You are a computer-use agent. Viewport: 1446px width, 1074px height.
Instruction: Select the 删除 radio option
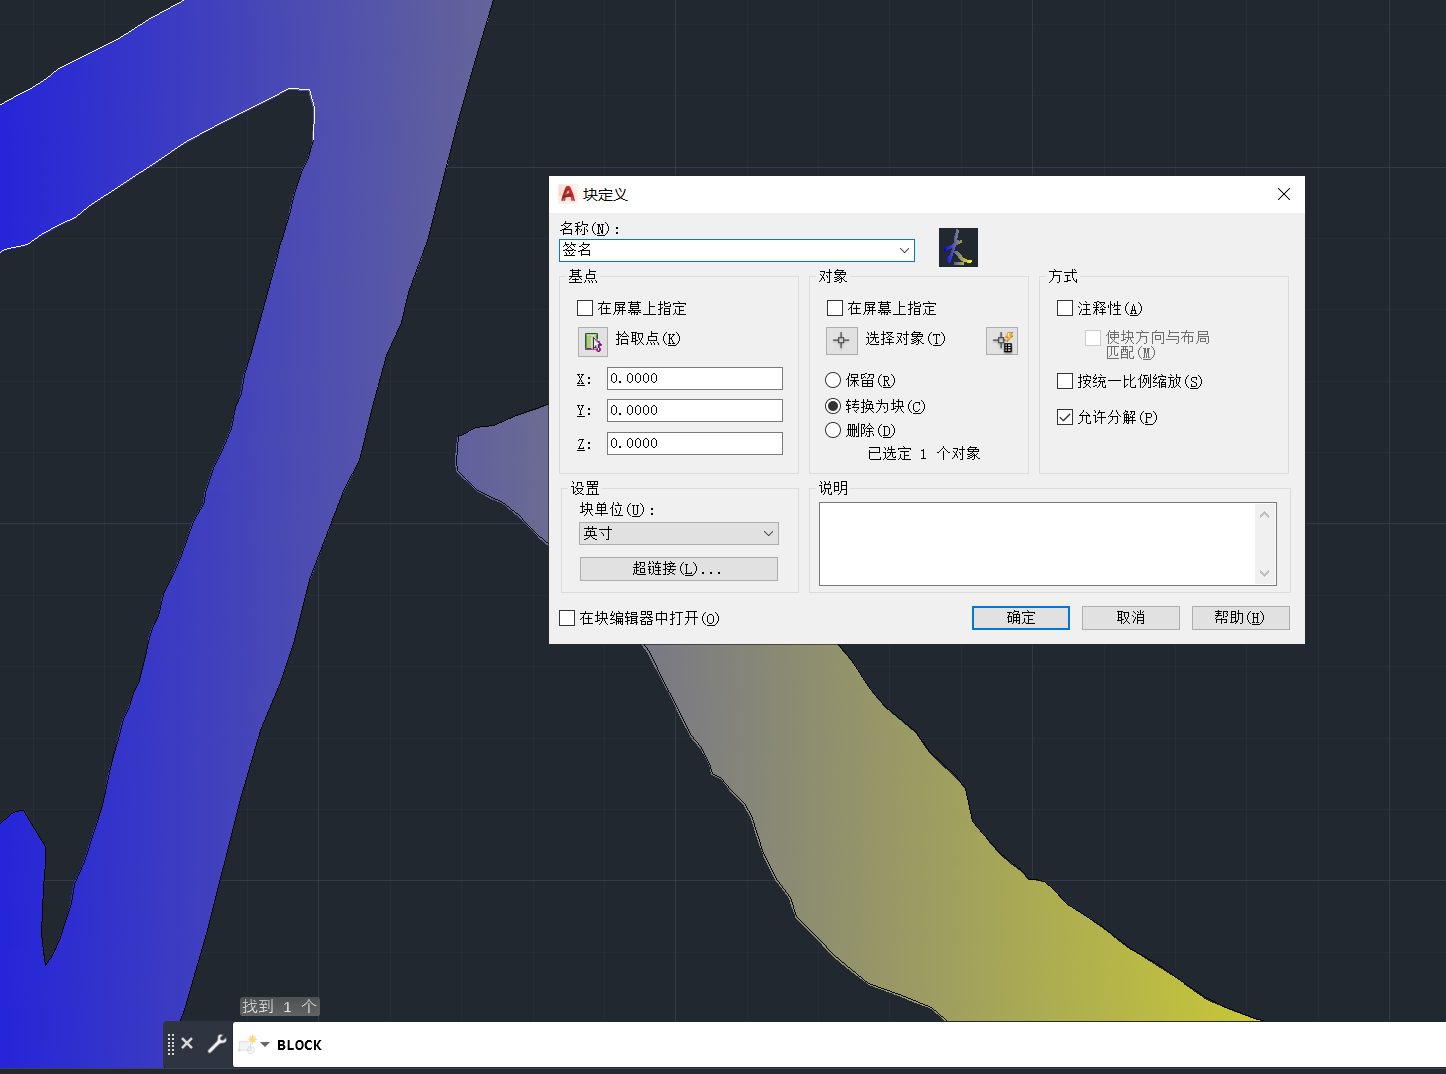[833, 430]
